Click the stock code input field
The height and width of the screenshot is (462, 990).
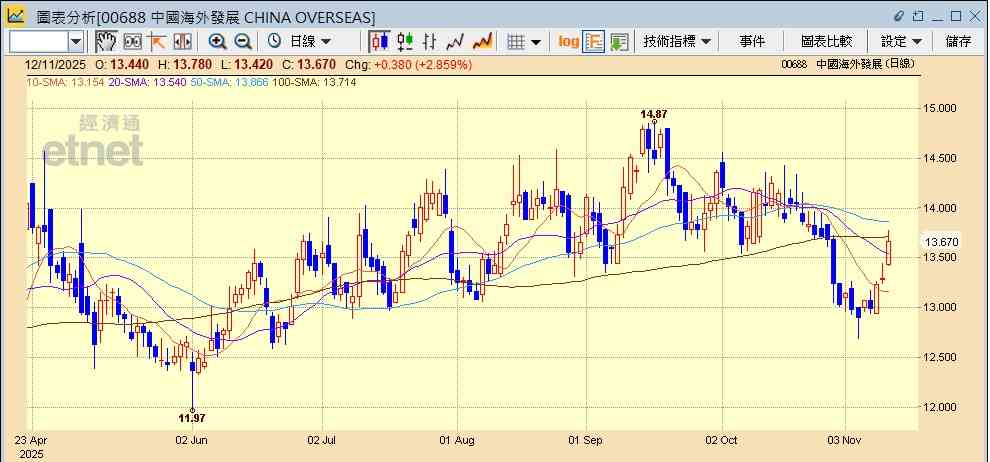(x=39, y=42)
